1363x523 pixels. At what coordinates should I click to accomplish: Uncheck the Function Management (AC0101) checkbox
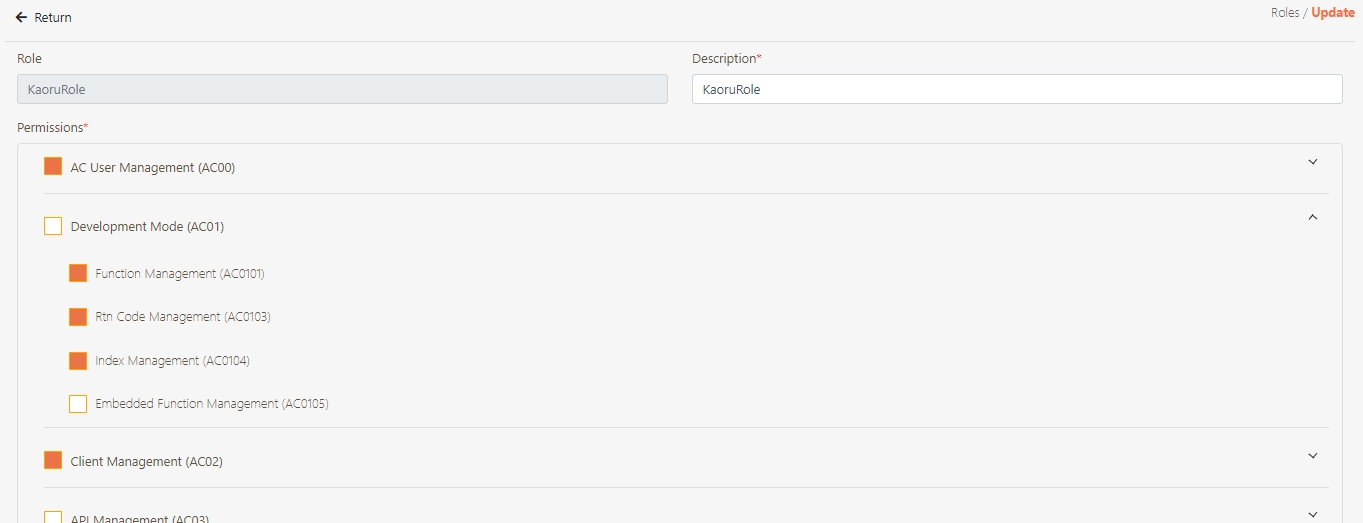[x=78, y=273]
